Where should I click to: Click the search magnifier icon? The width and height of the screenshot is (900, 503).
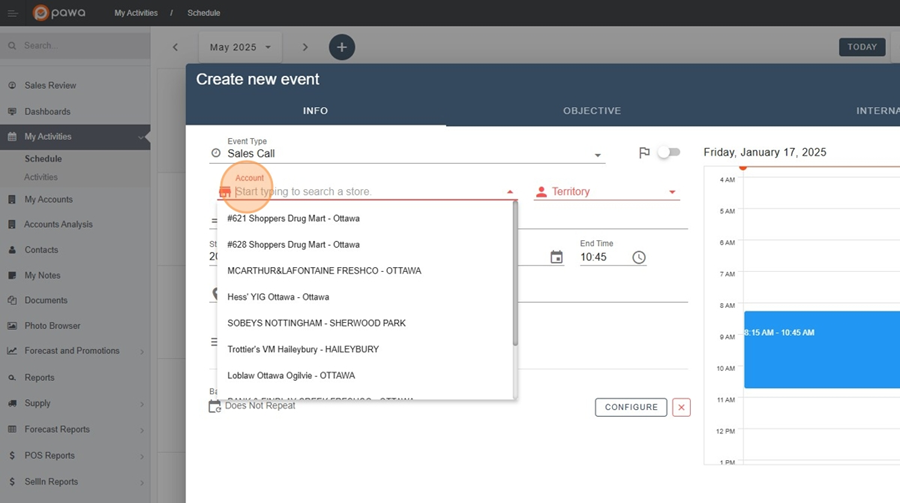coord(12,45)
